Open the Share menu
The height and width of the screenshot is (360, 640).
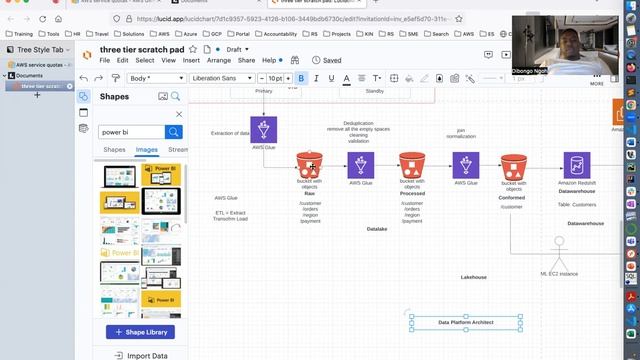(x=247, y=60)
